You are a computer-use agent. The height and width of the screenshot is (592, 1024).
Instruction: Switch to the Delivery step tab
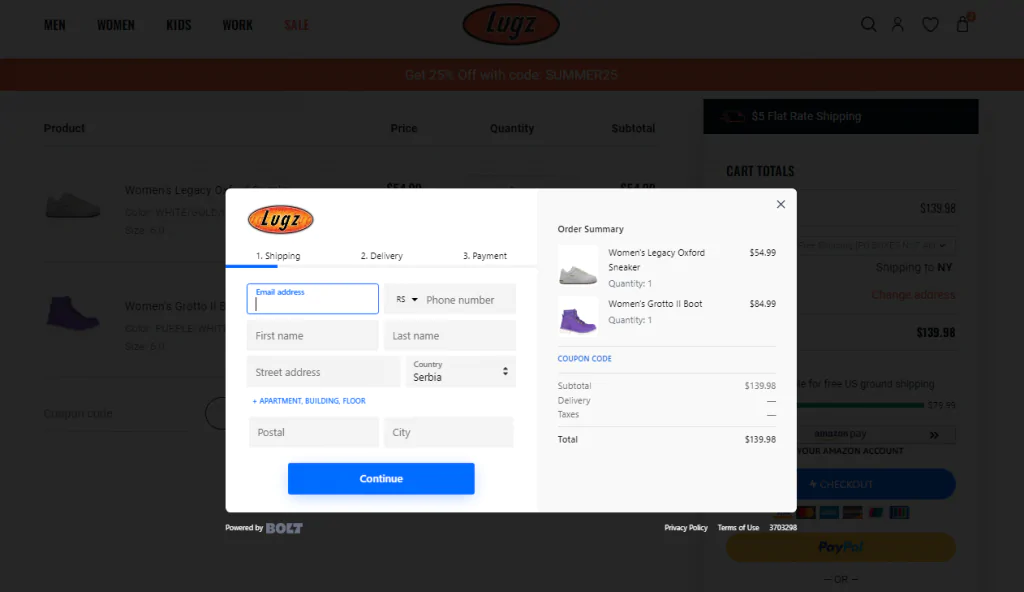(381, 255)
